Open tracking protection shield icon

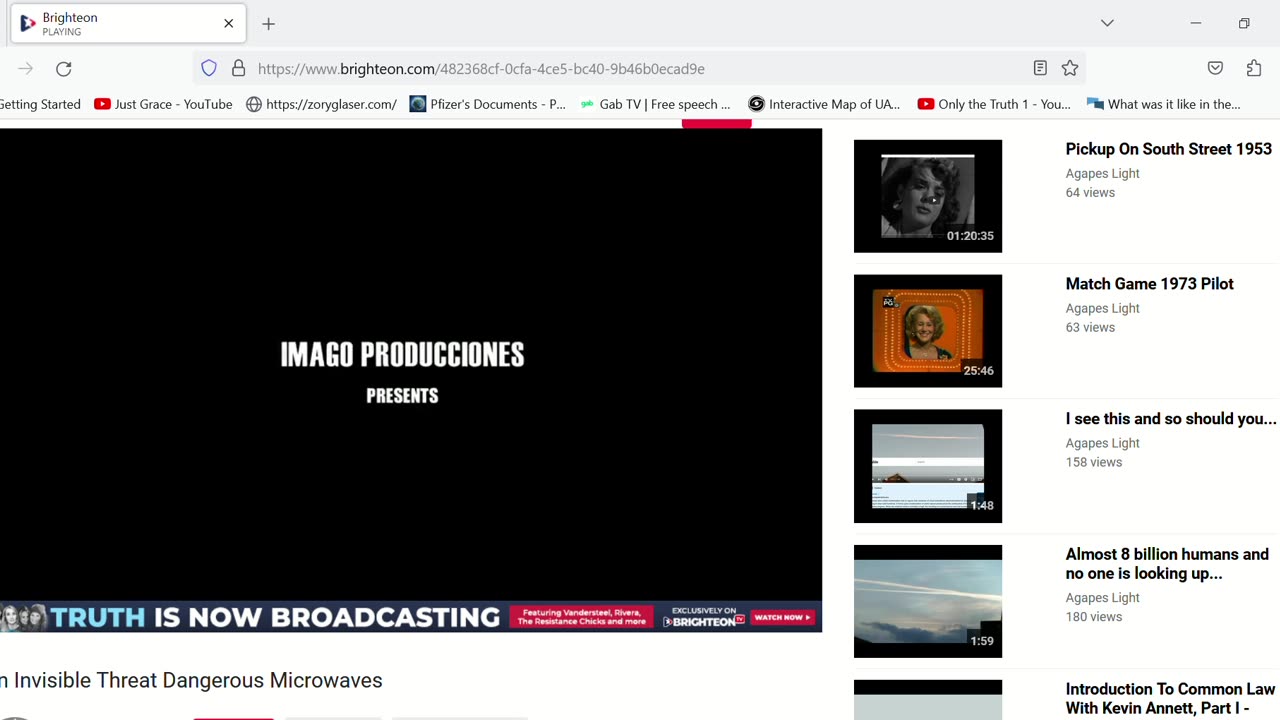(x=209, y=68)
